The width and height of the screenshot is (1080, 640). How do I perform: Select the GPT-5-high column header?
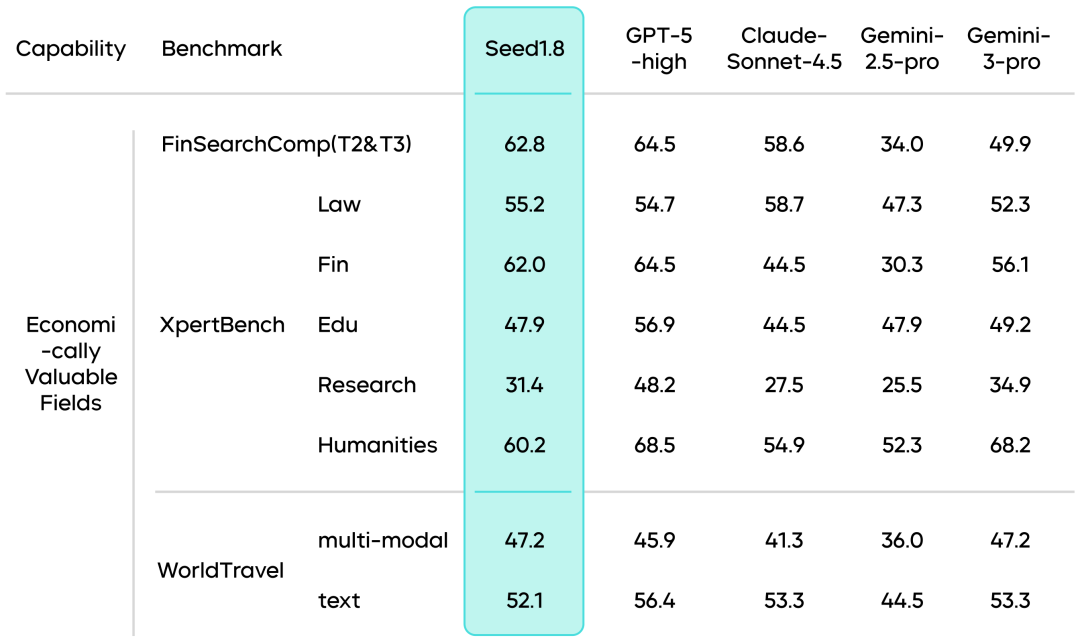[x=655, y=49]
